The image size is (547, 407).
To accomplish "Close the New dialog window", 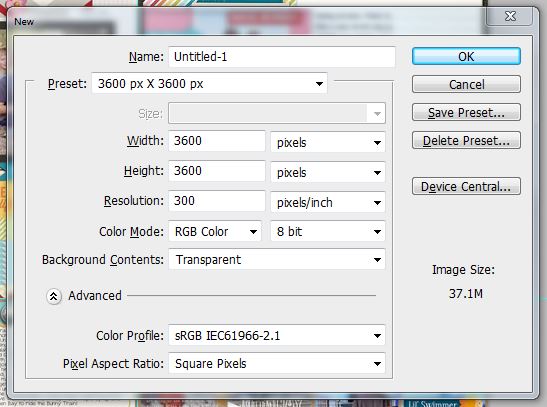I will point(510,16).
